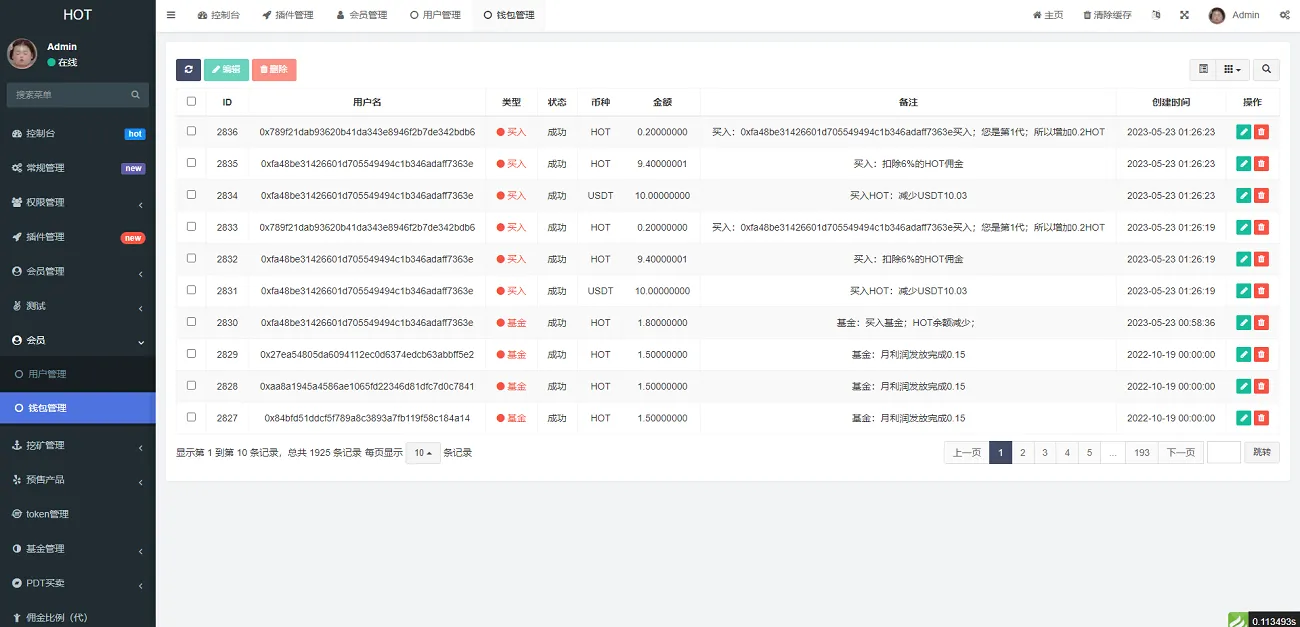Viewport: 1300px width, 627px height.
Task: Click the red delete icon for record 2827
Action: coord(1261,417)
